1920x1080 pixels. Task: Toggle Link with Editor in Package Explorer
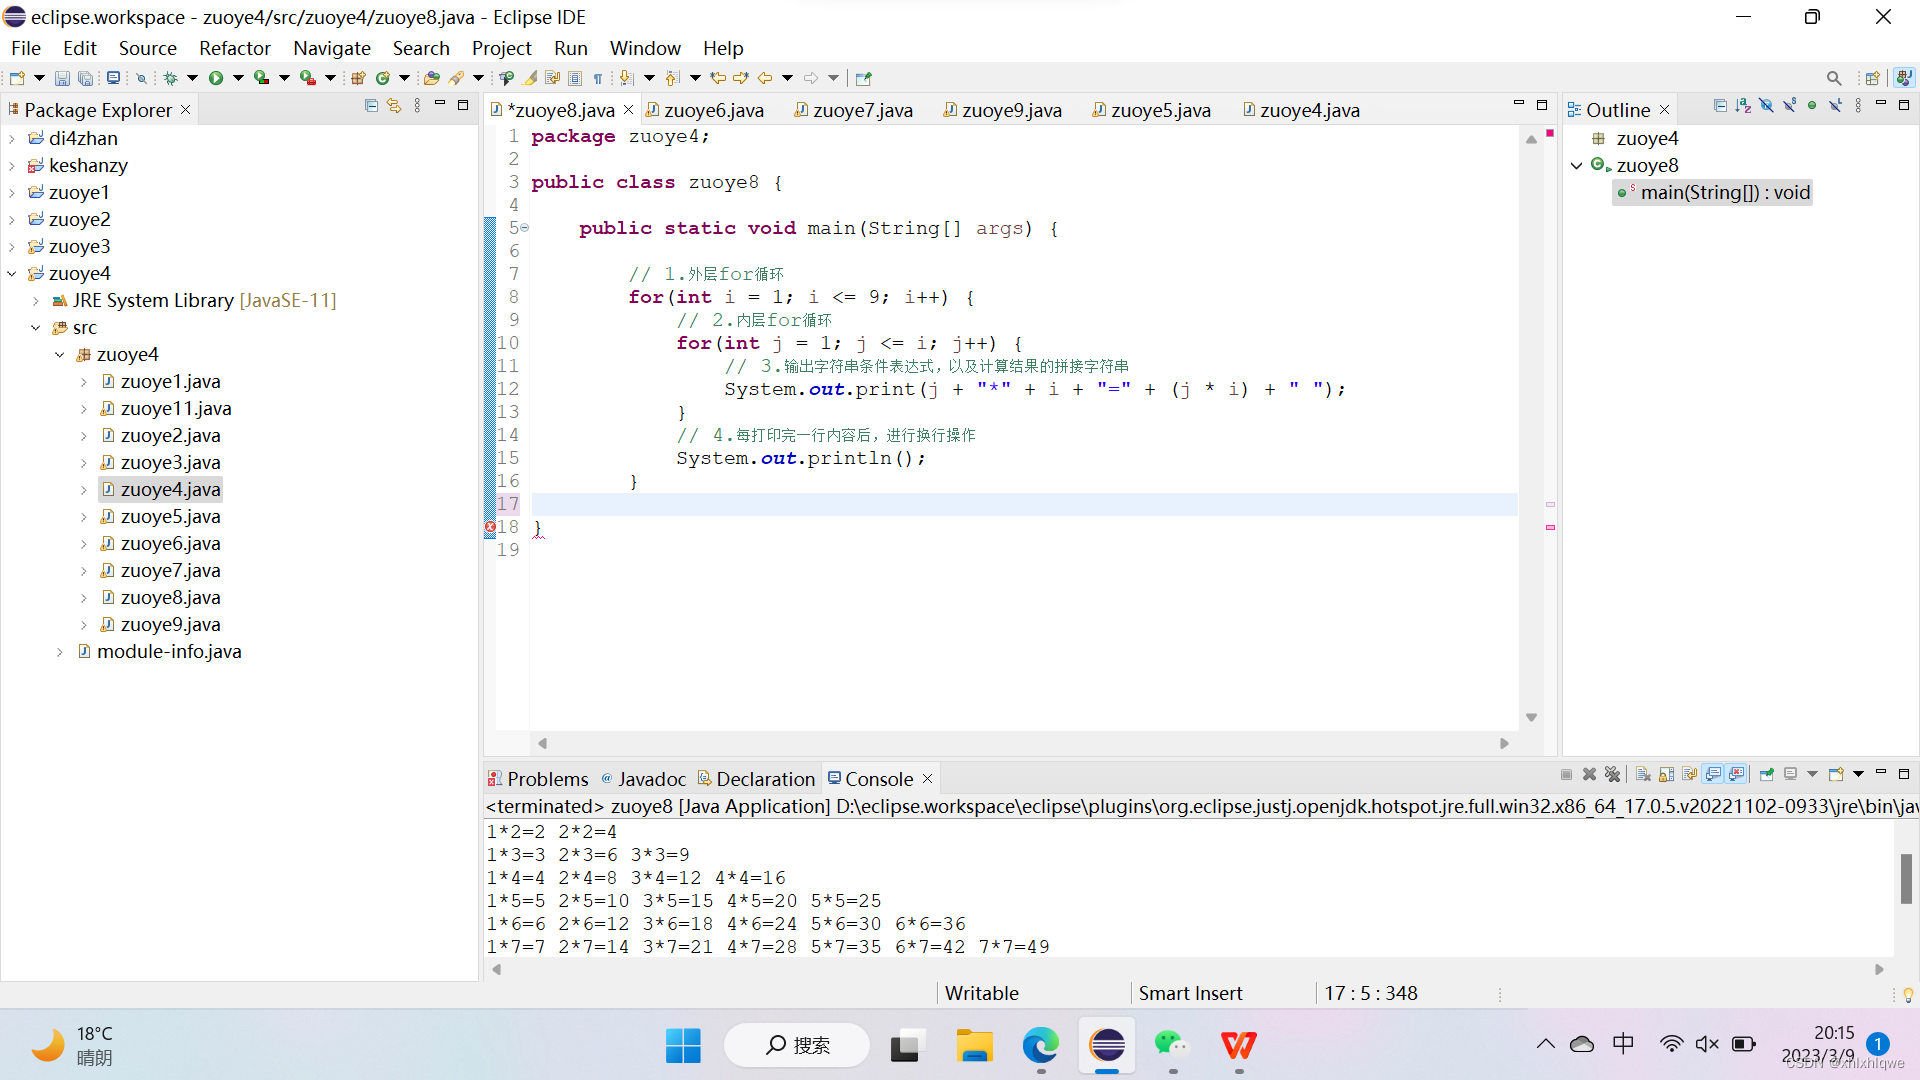pos(394,105)
